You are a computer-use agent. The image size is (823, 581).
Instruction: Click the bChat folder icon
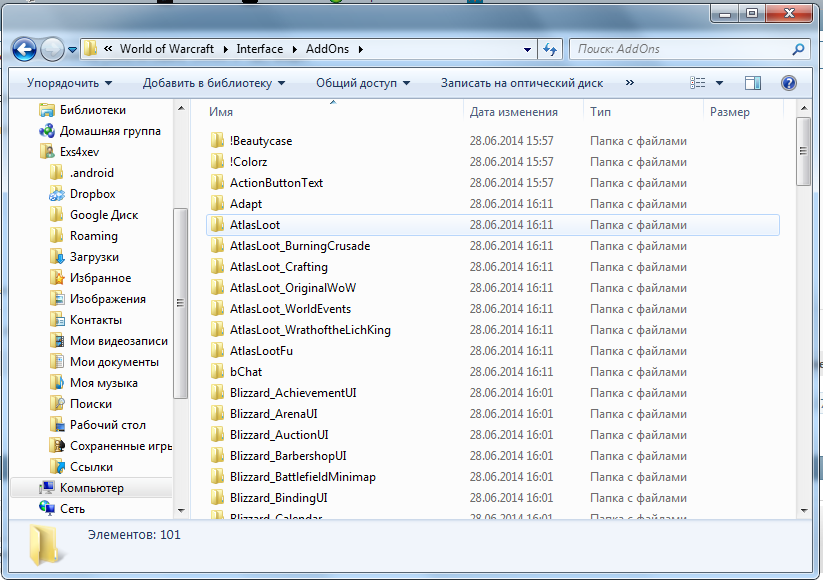point(217,372)
